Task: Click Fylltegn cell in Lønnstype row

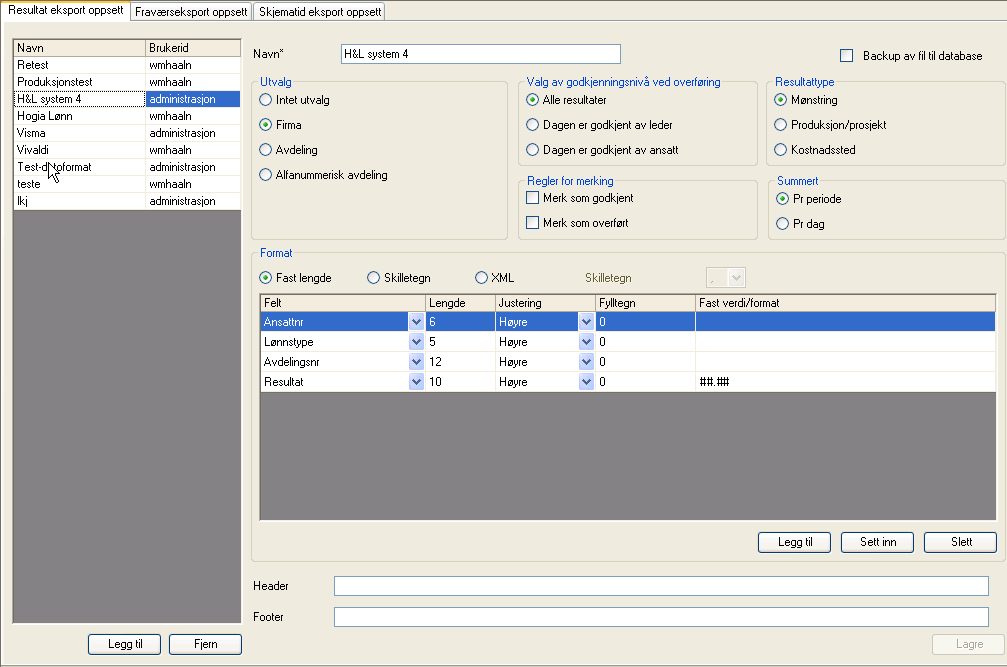Action: tap(645, 342)
